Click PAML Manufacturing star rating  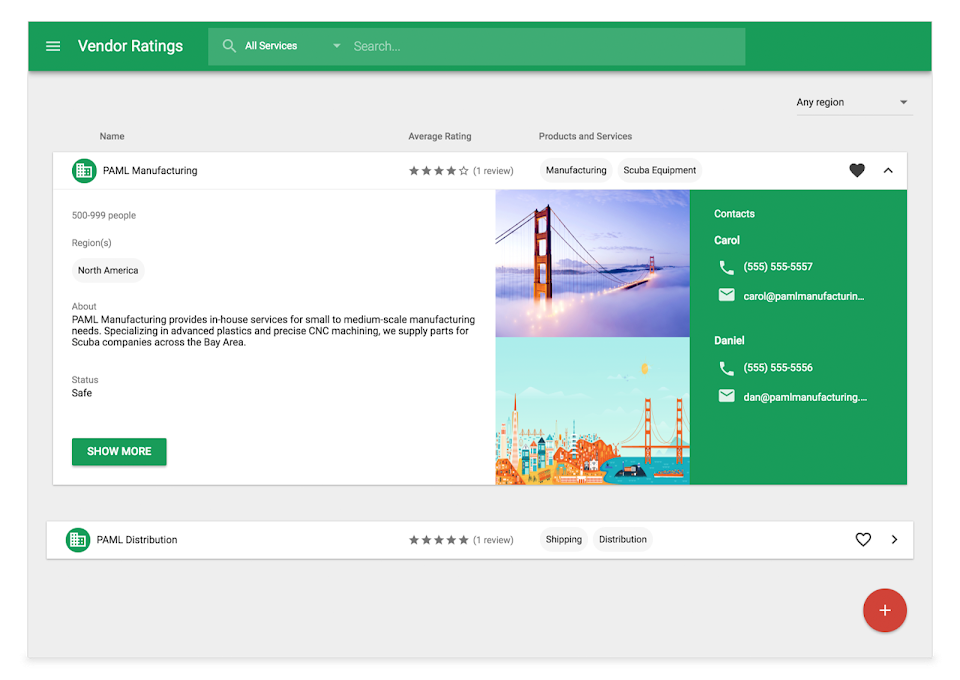tap(438, 171)
